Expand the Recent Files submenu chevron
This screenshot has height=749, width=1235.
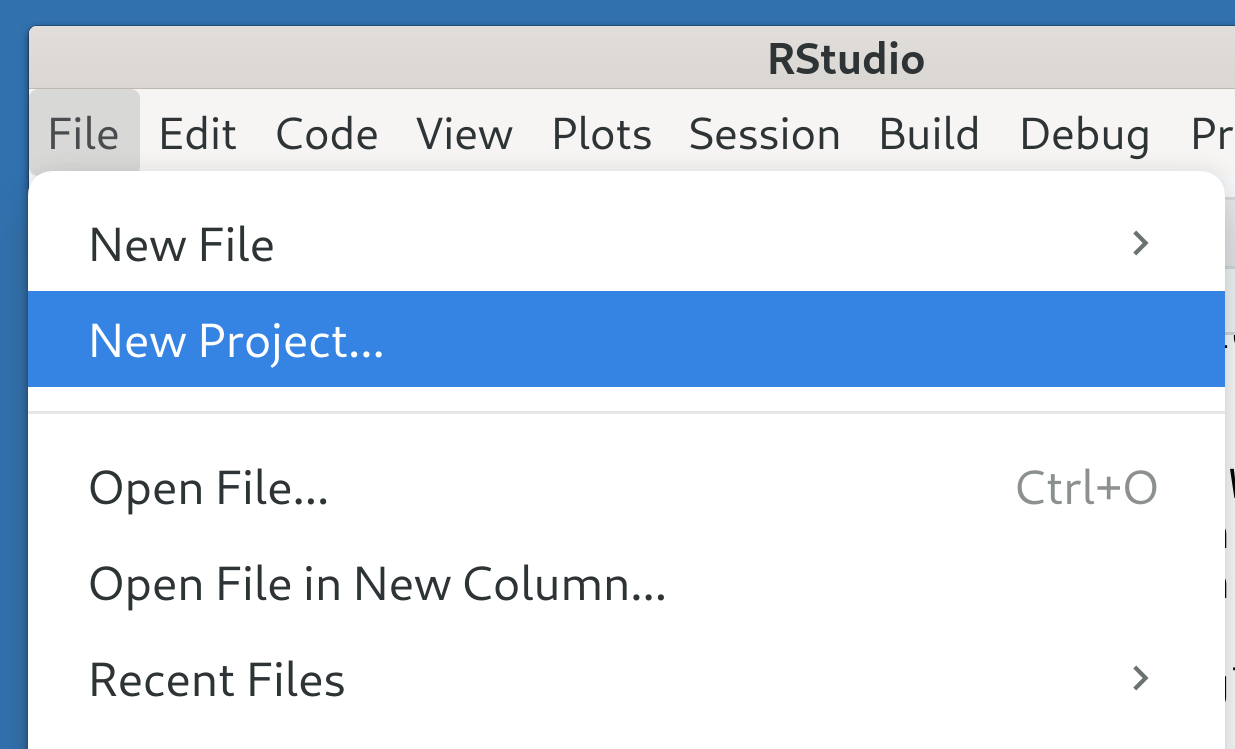(1139, 679)
